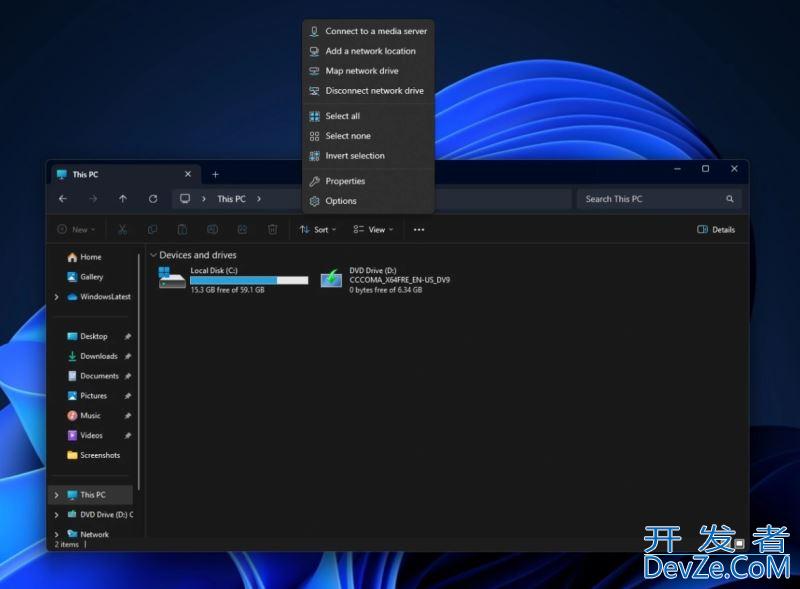This screenshot has width=800, height=589.
Task: Add a new tab with the plus button
Action: 215,174
